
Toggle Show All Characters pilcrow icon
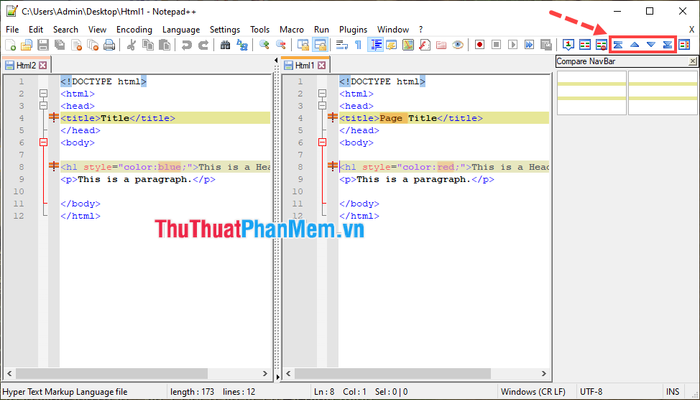(358, 45)
